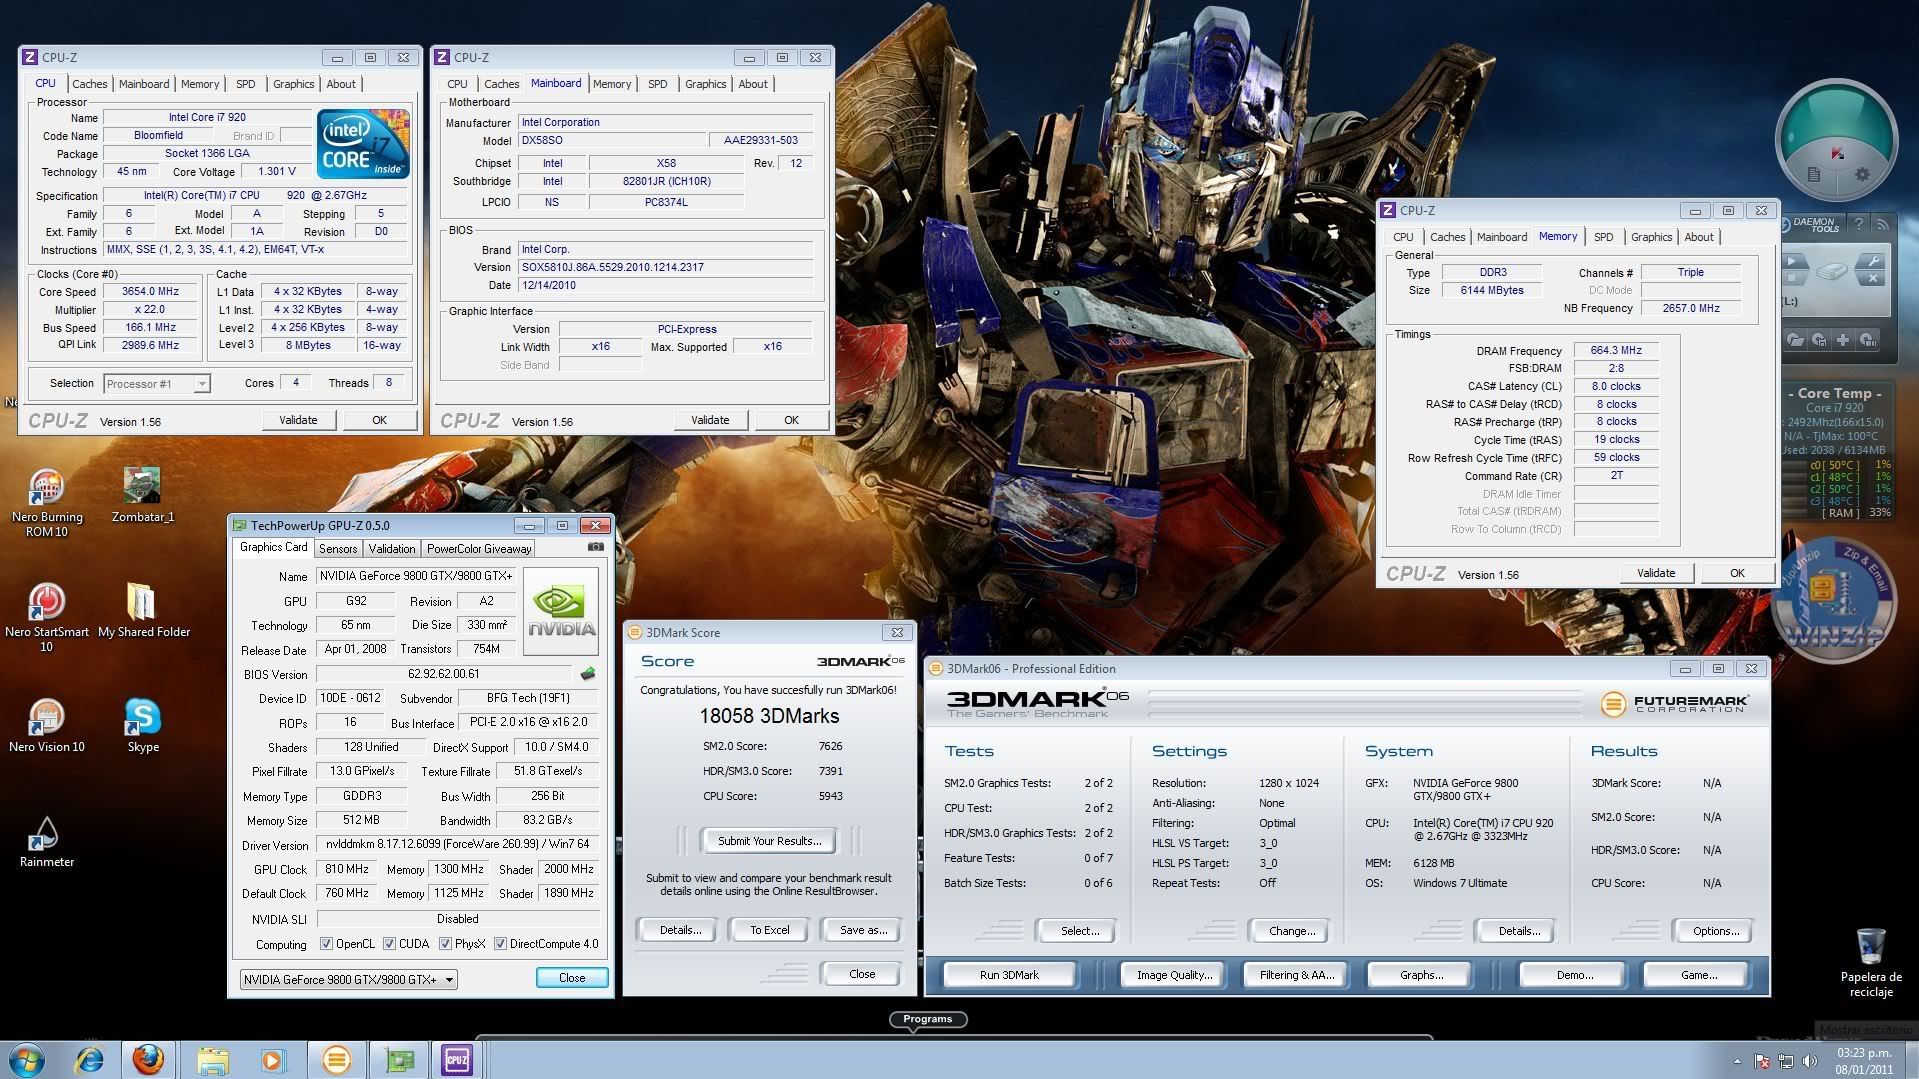Open My Shared Folder on desktop

[x=143, y=611]
